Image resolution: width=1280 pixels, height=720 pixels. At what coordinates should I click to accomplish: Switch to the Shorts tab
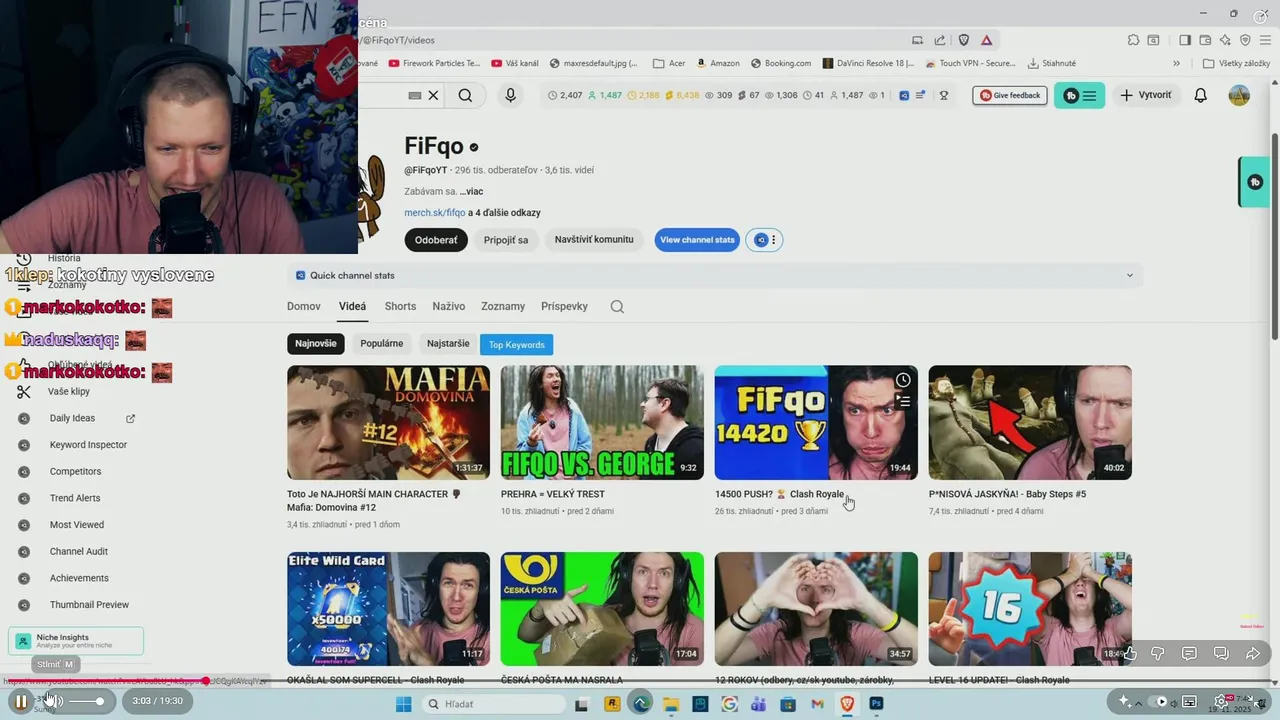tap(400, 306)
